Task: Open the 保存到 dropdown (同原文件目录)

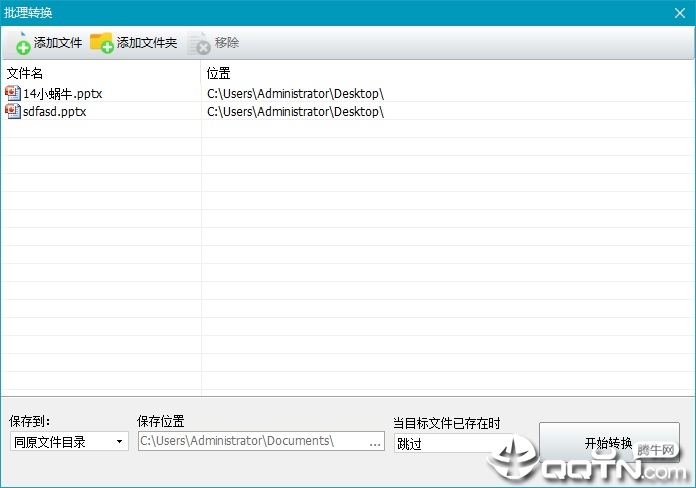Action: click(x=69, y=441)
